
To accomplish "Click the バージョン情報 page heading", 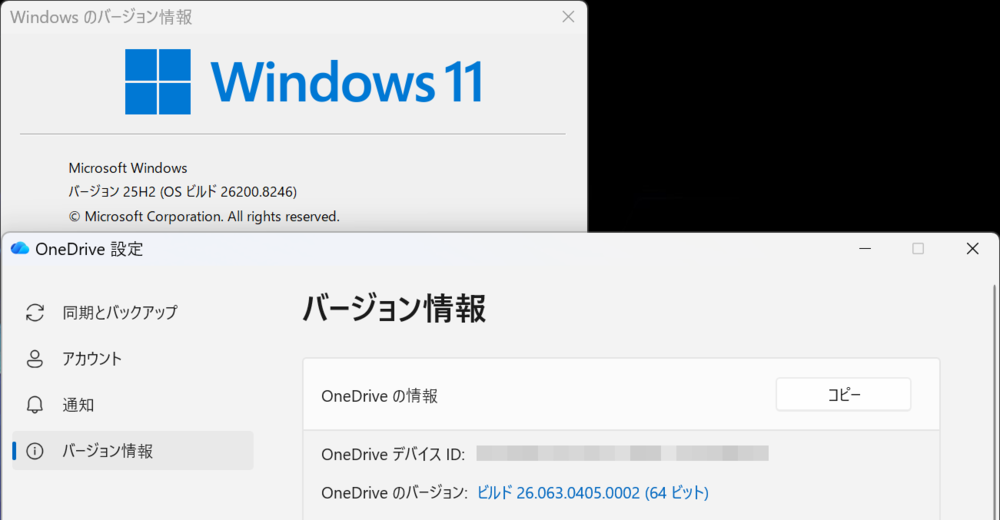I will pos(393,309).
